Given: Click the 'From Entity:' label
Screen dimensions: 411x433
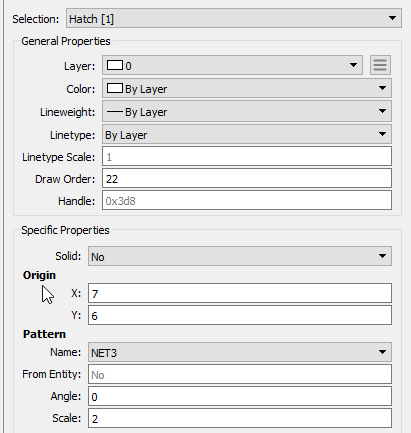Looking at the screenshot, I should coord(52,374).
